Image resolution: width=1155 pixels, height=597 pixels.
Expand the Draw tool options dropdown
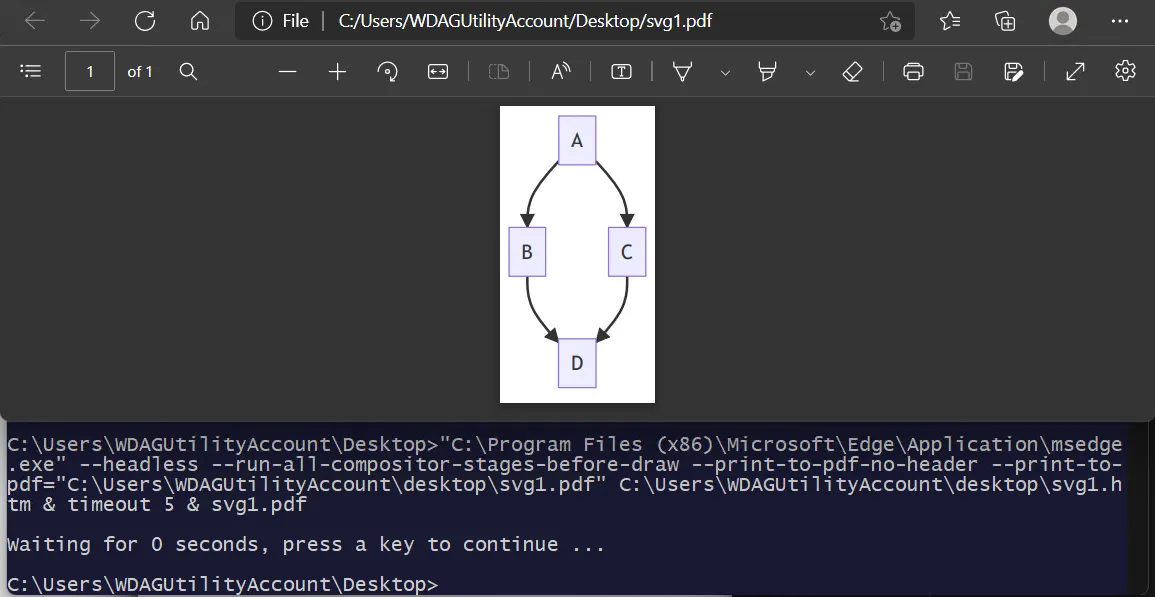(725, 72)
